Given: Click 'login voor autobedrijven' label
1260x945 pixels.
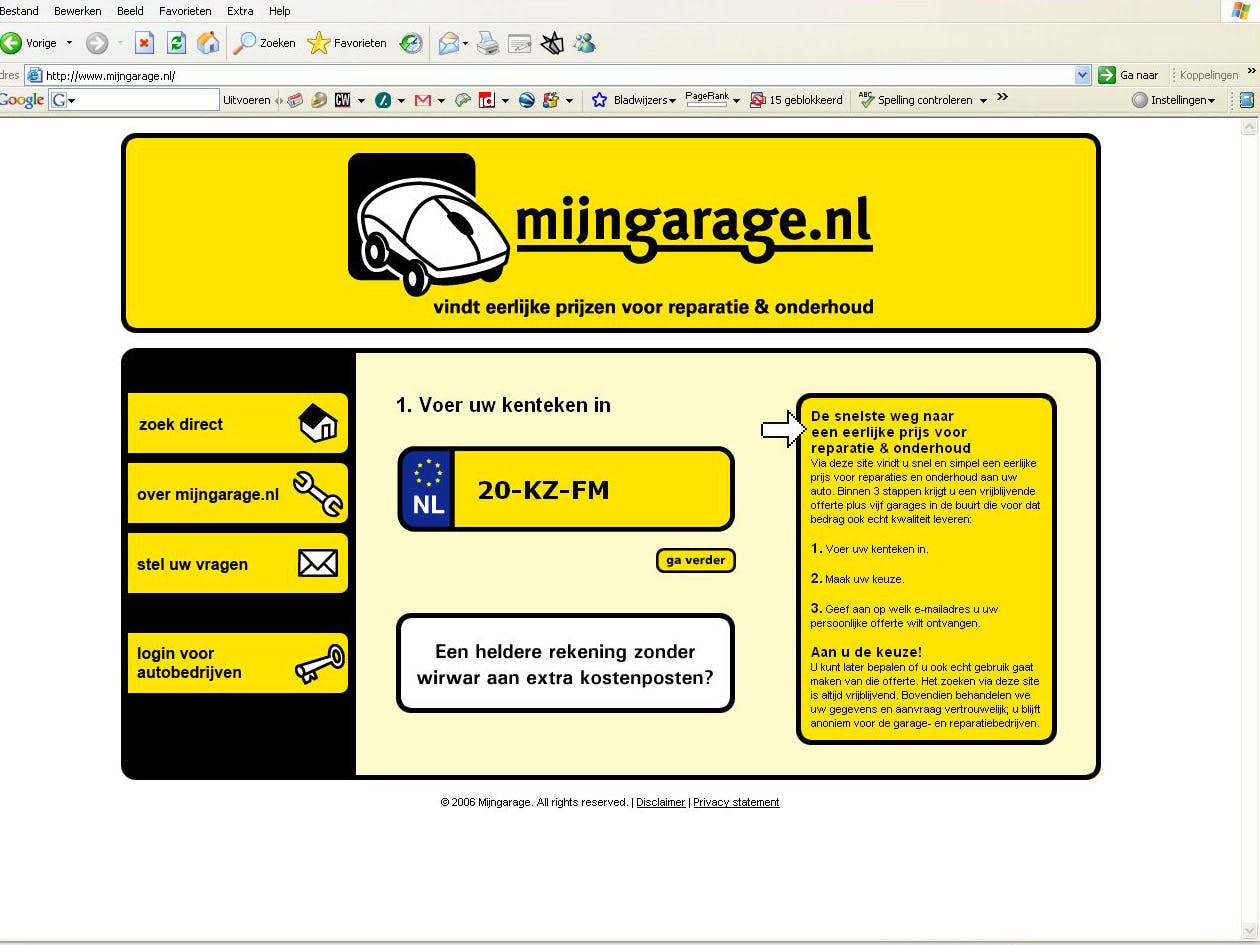Looking at the screenshot, I should (x=189, y=663).
